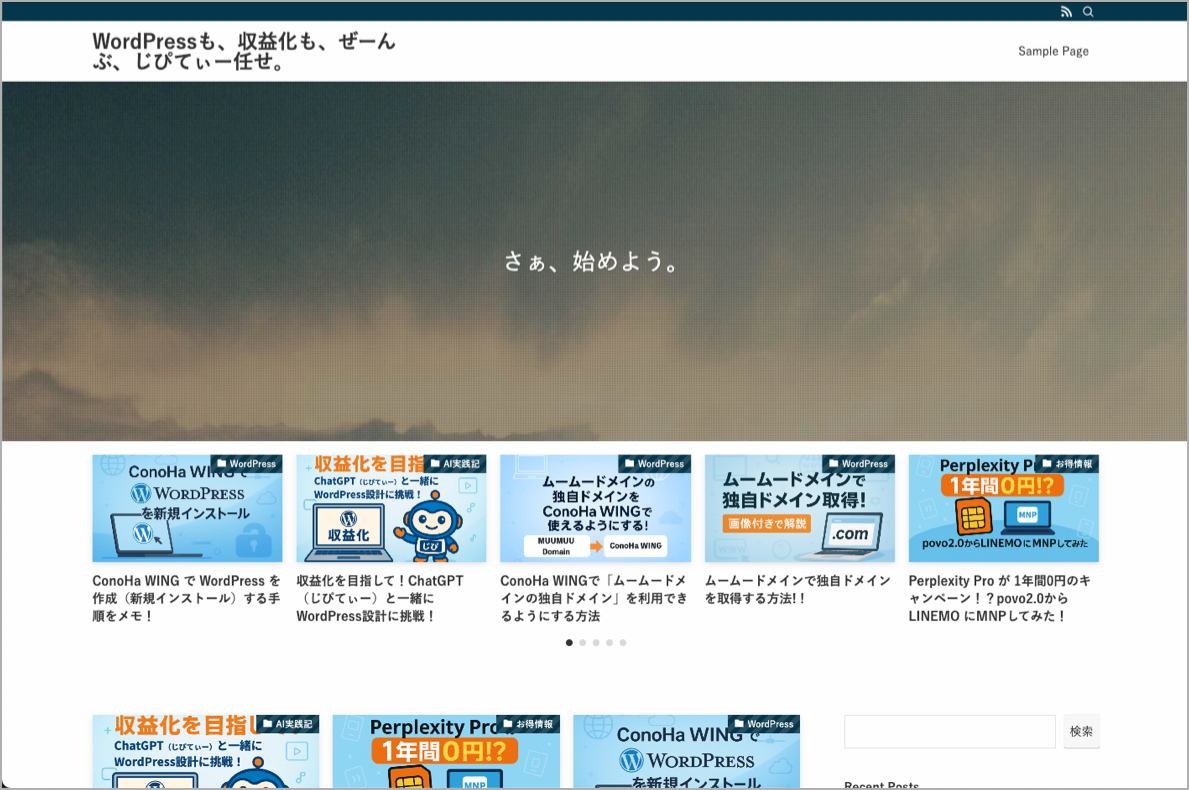This screenshot has width=1189, height=790.
Task: Select second carousel pagination dot
Action: point(582,643)
